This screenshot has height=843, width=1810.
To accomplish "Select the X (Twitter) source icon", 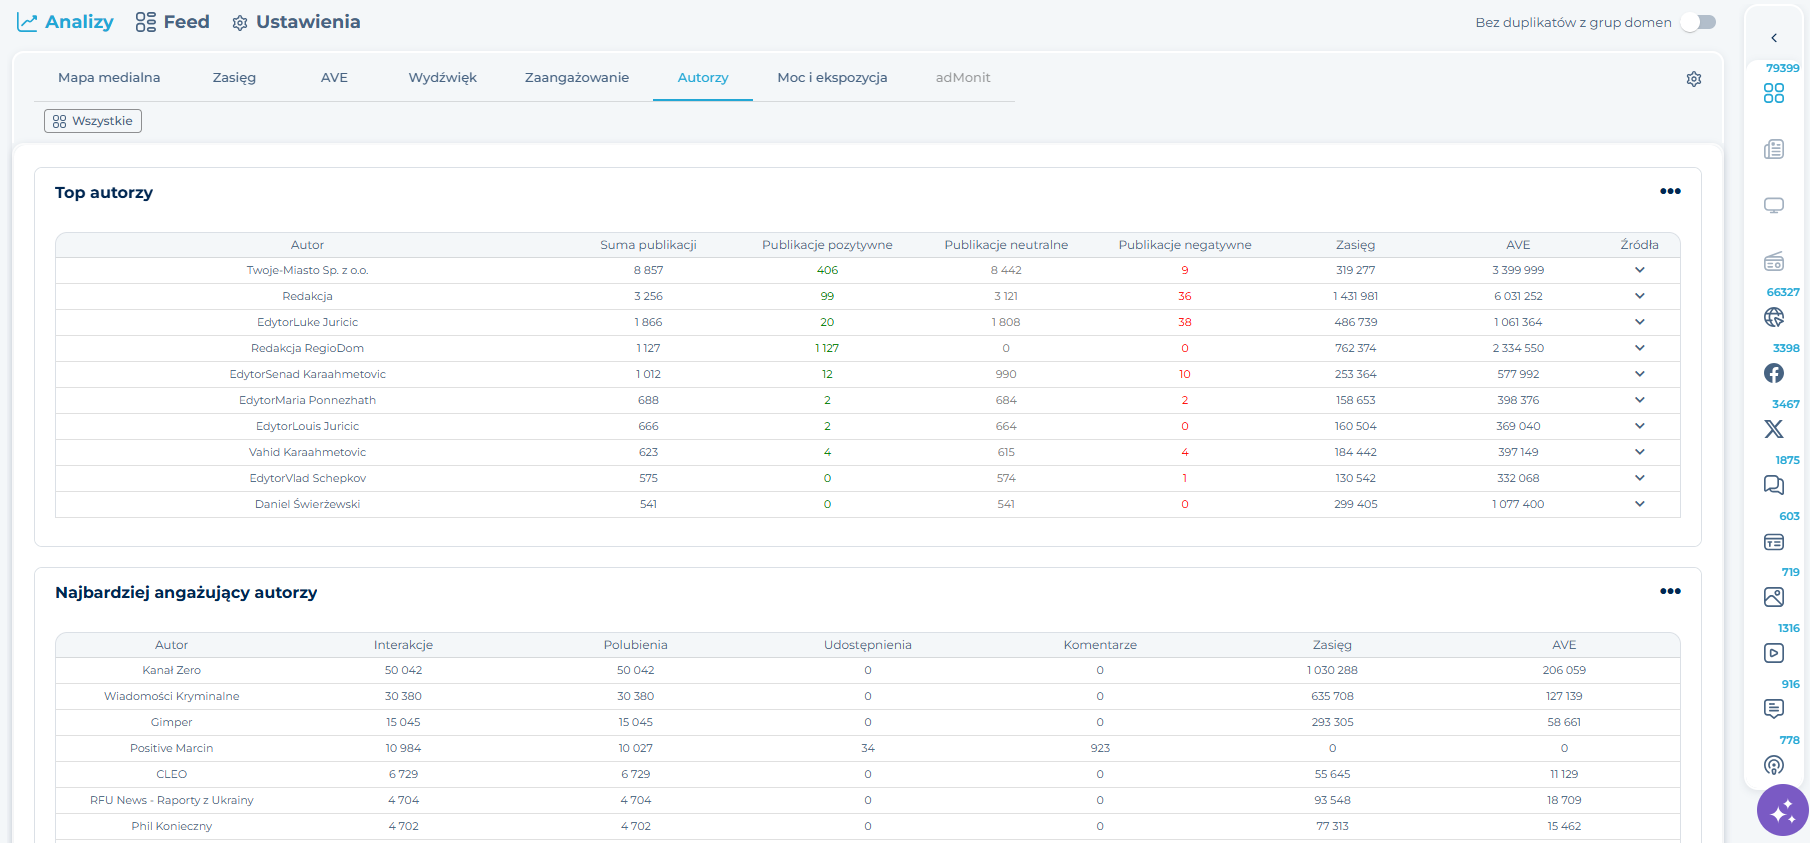I will pos(1774,429).
